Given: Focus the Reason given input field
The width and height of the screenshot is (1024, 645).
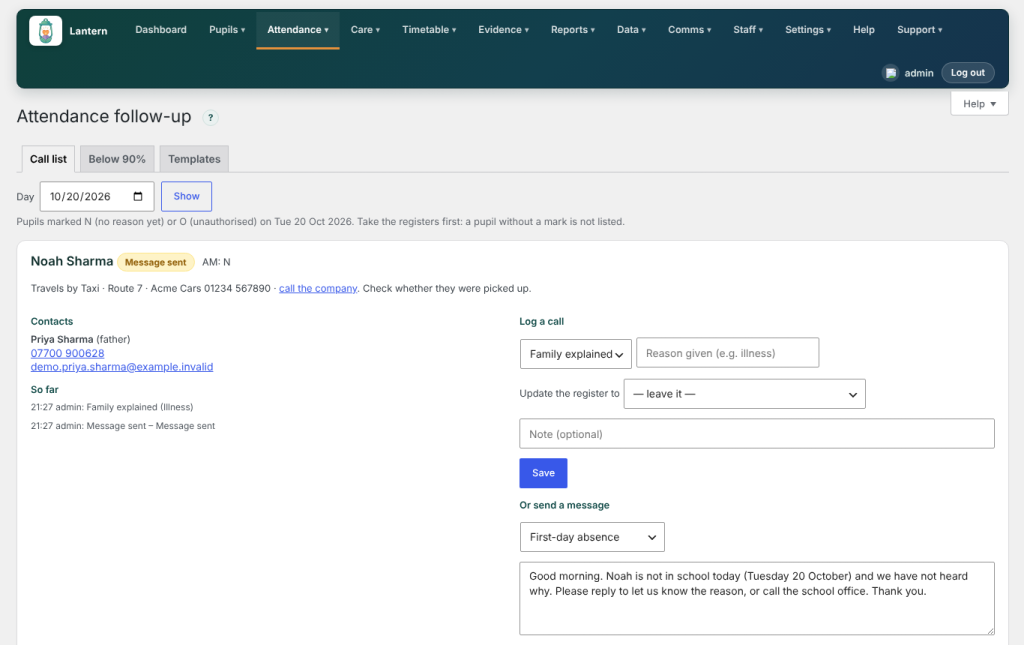Looking at the screenshot, I should pyautogui.click(x=728, y=353).
